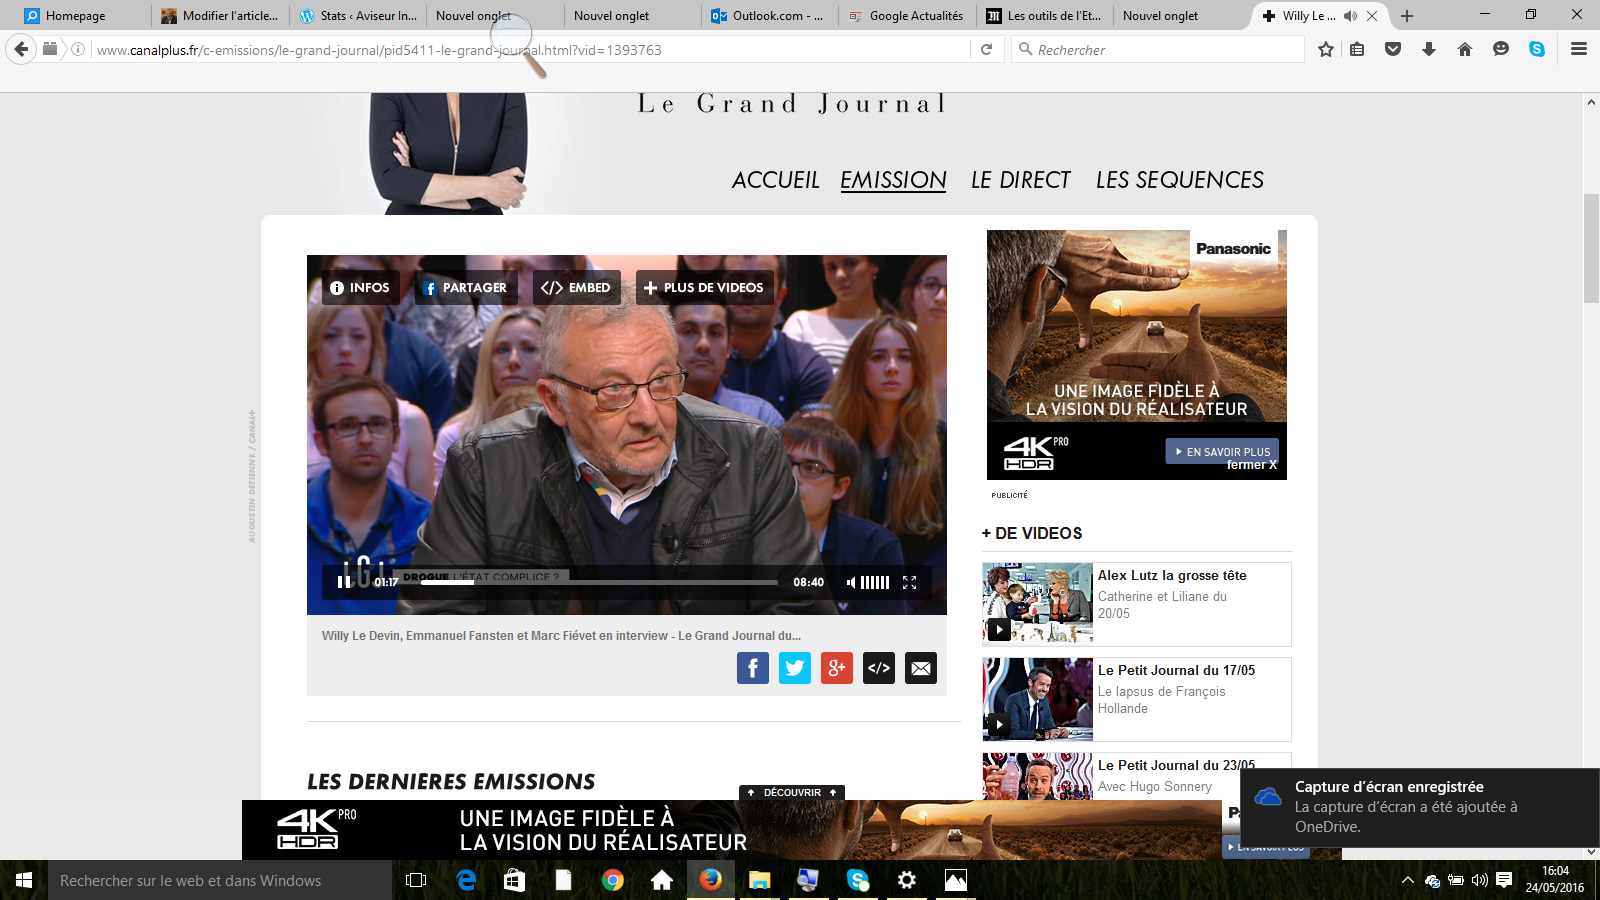Expand the DÉCOUVRIR banner ad
The width and height of the screenshot is (1600, 900).
(x=792, y=792)
